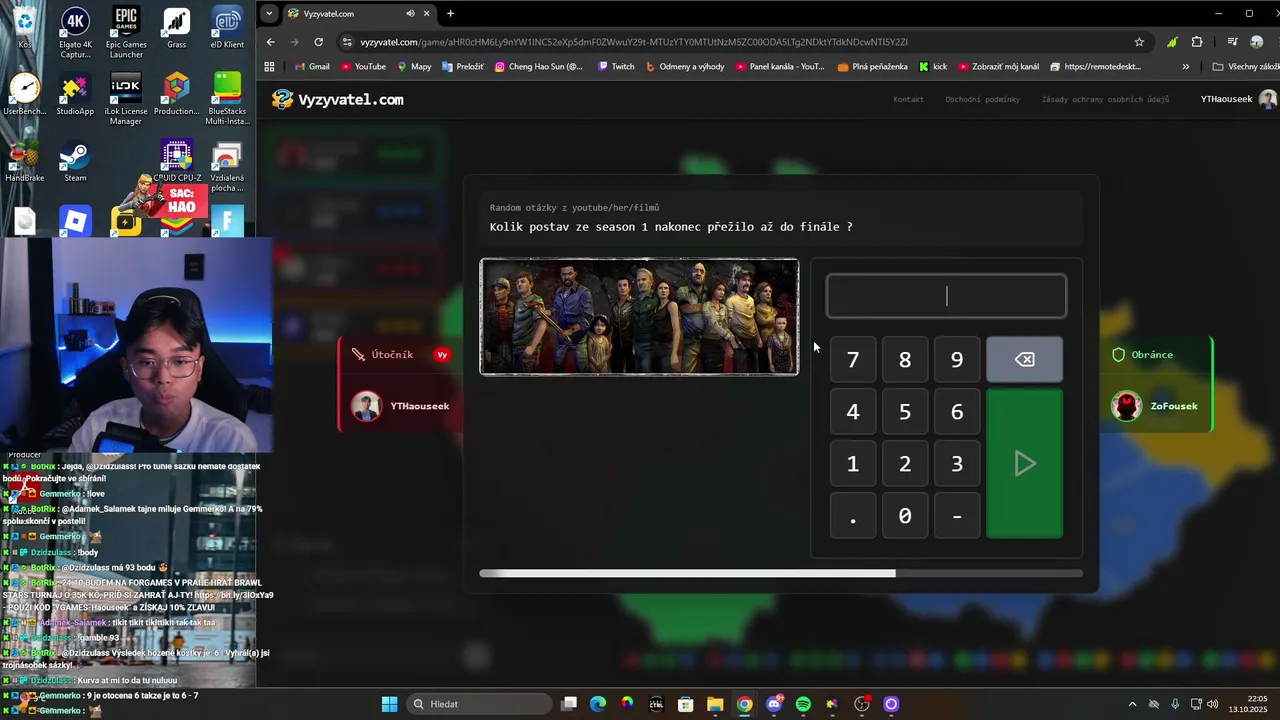Open a new browser tab
The image size is (1280, 720).
tap(450, 14)
